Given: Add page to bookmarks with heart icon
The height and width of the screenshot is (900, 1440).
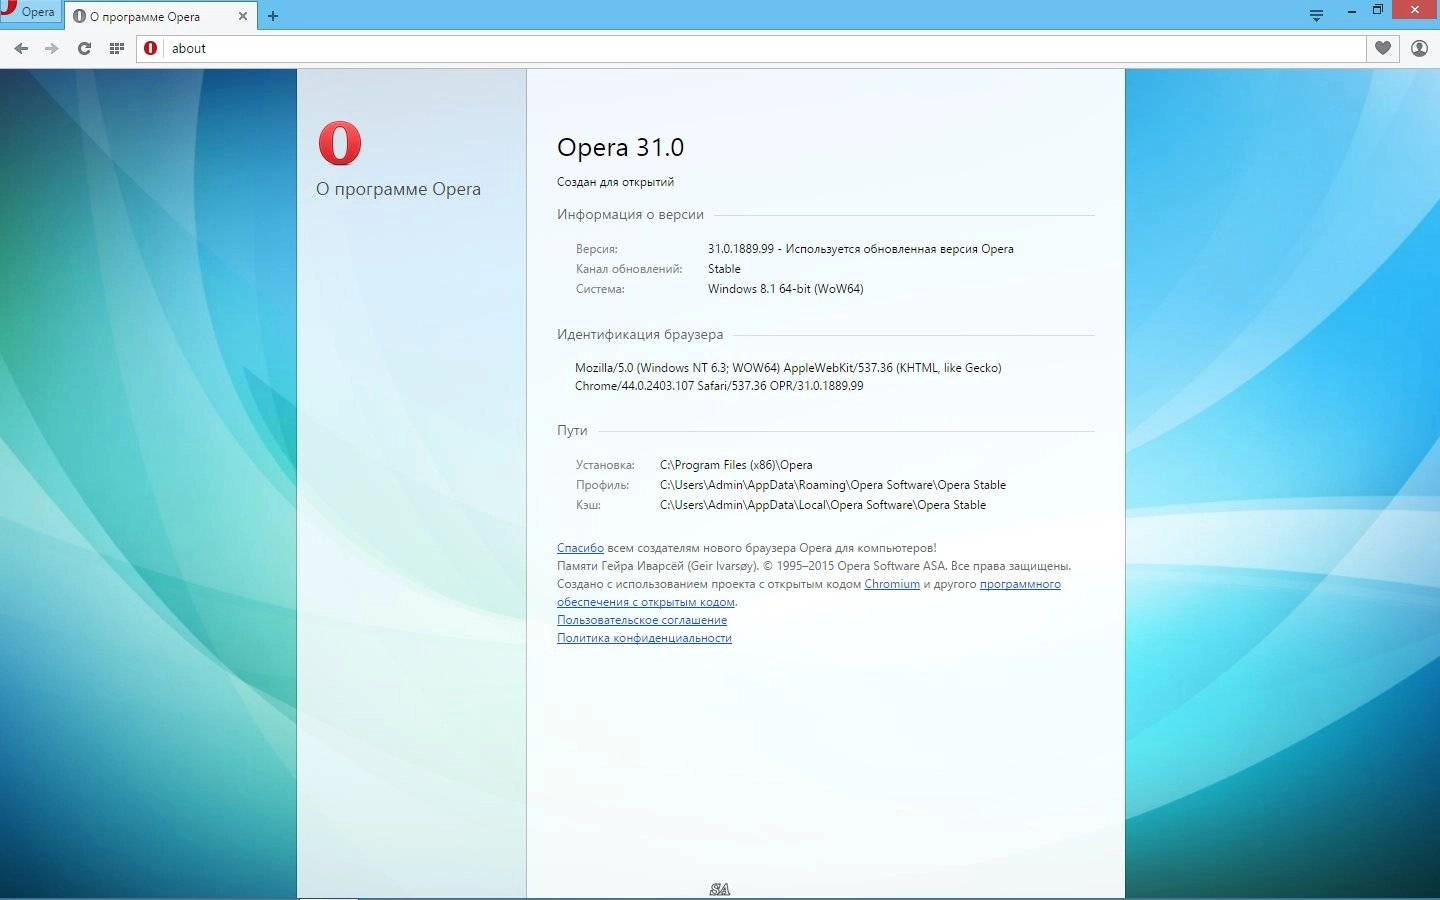Looking at the screenshot, I should pyautogui.click(x=1383, y=48).
